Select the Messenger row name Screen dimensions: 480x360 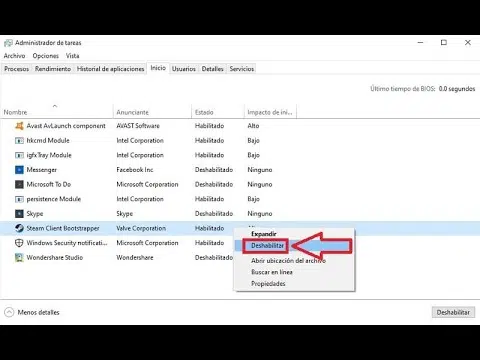(42, 170)
